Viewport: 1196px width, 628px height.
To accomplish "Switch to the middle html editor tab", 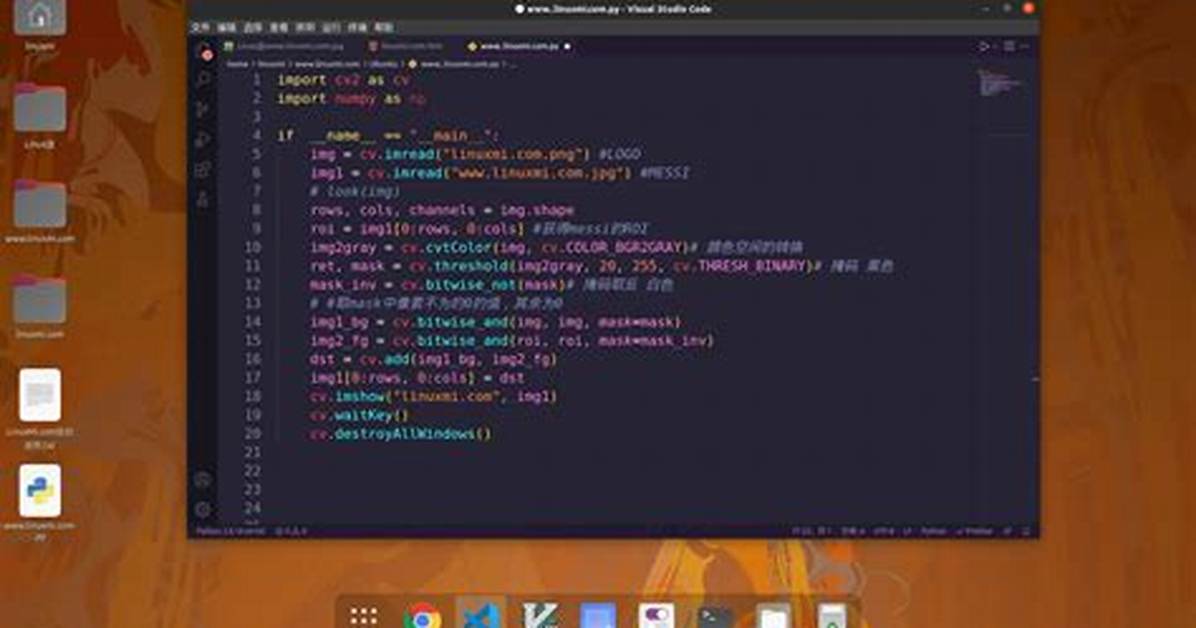I will pyautogui.click(x=407, y=47).
